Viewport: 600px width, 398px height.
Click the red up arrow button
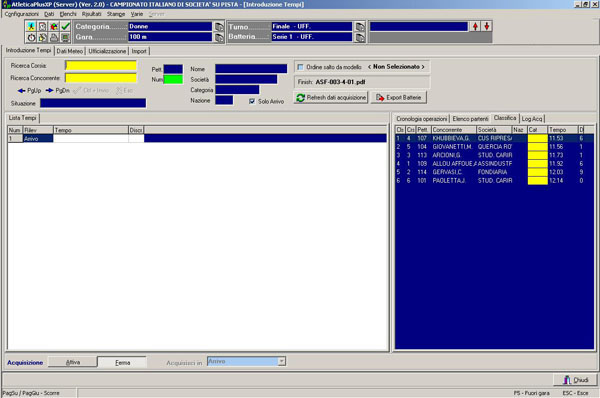(475, 26)
